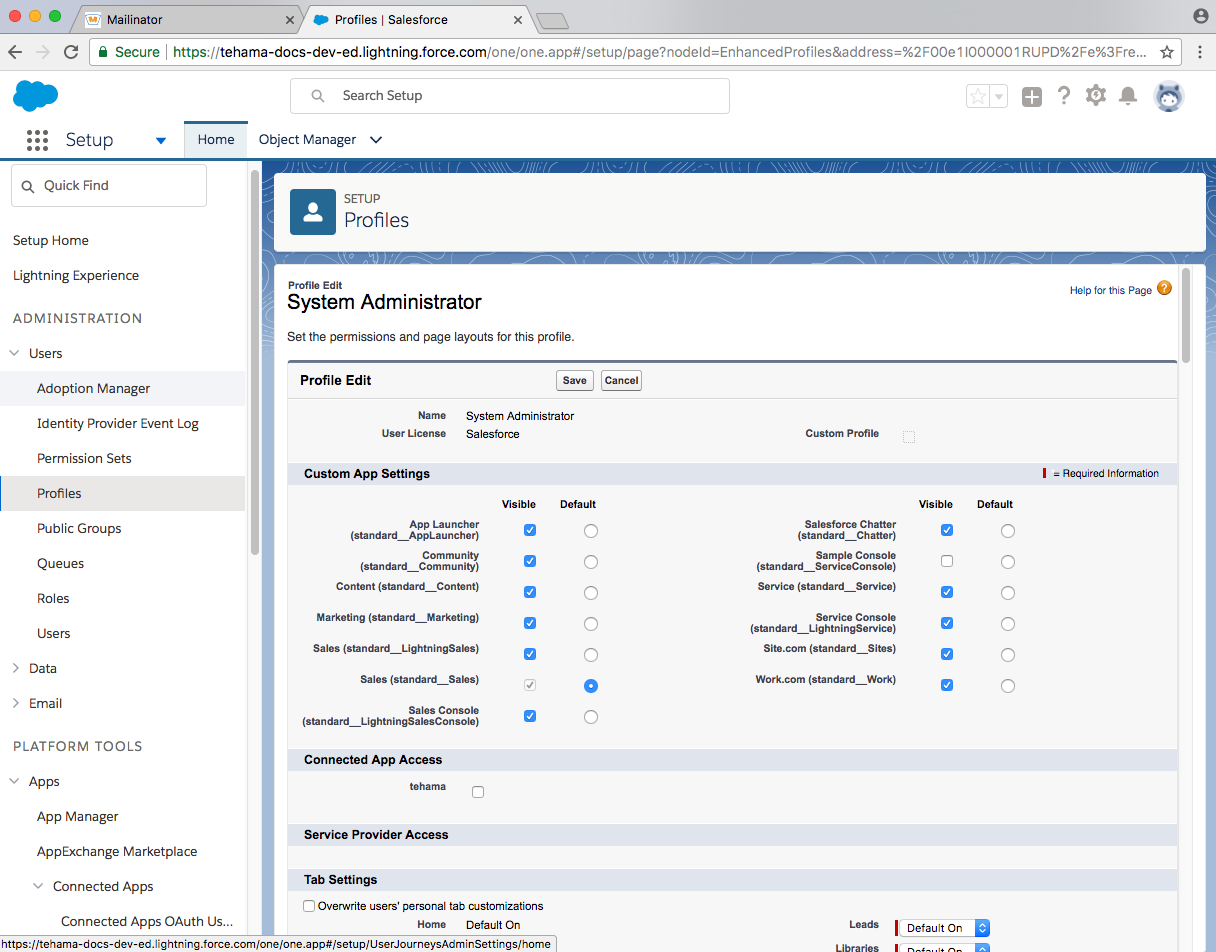Open a new browser tab
The height and width of the screenshot is (952, 1216).
tap(552, 20)
